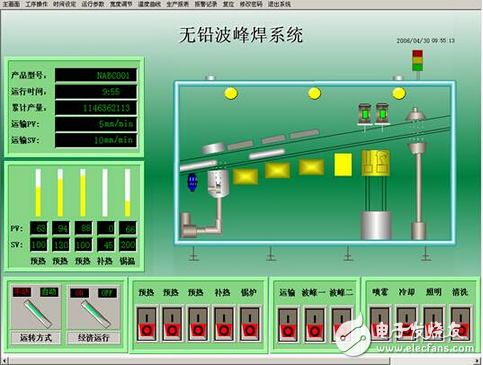483x365 pixels.
Task: Click the 运转方式 label button
Action: pos(36,338)
